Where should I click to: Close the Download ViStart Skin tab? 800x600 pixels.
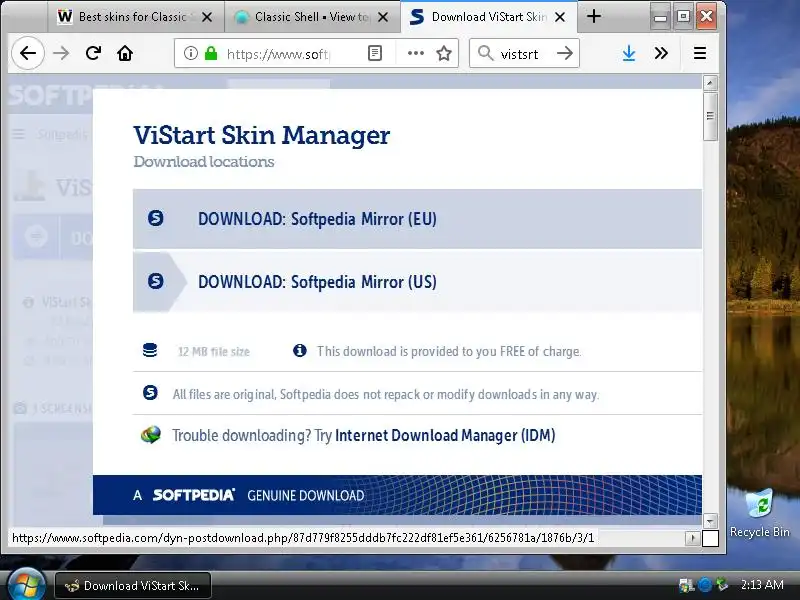(x=560, y=17)
